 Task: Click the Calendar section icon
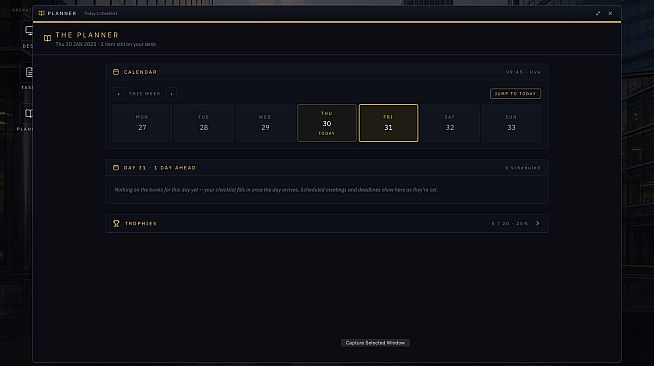(x=116, y=72)
